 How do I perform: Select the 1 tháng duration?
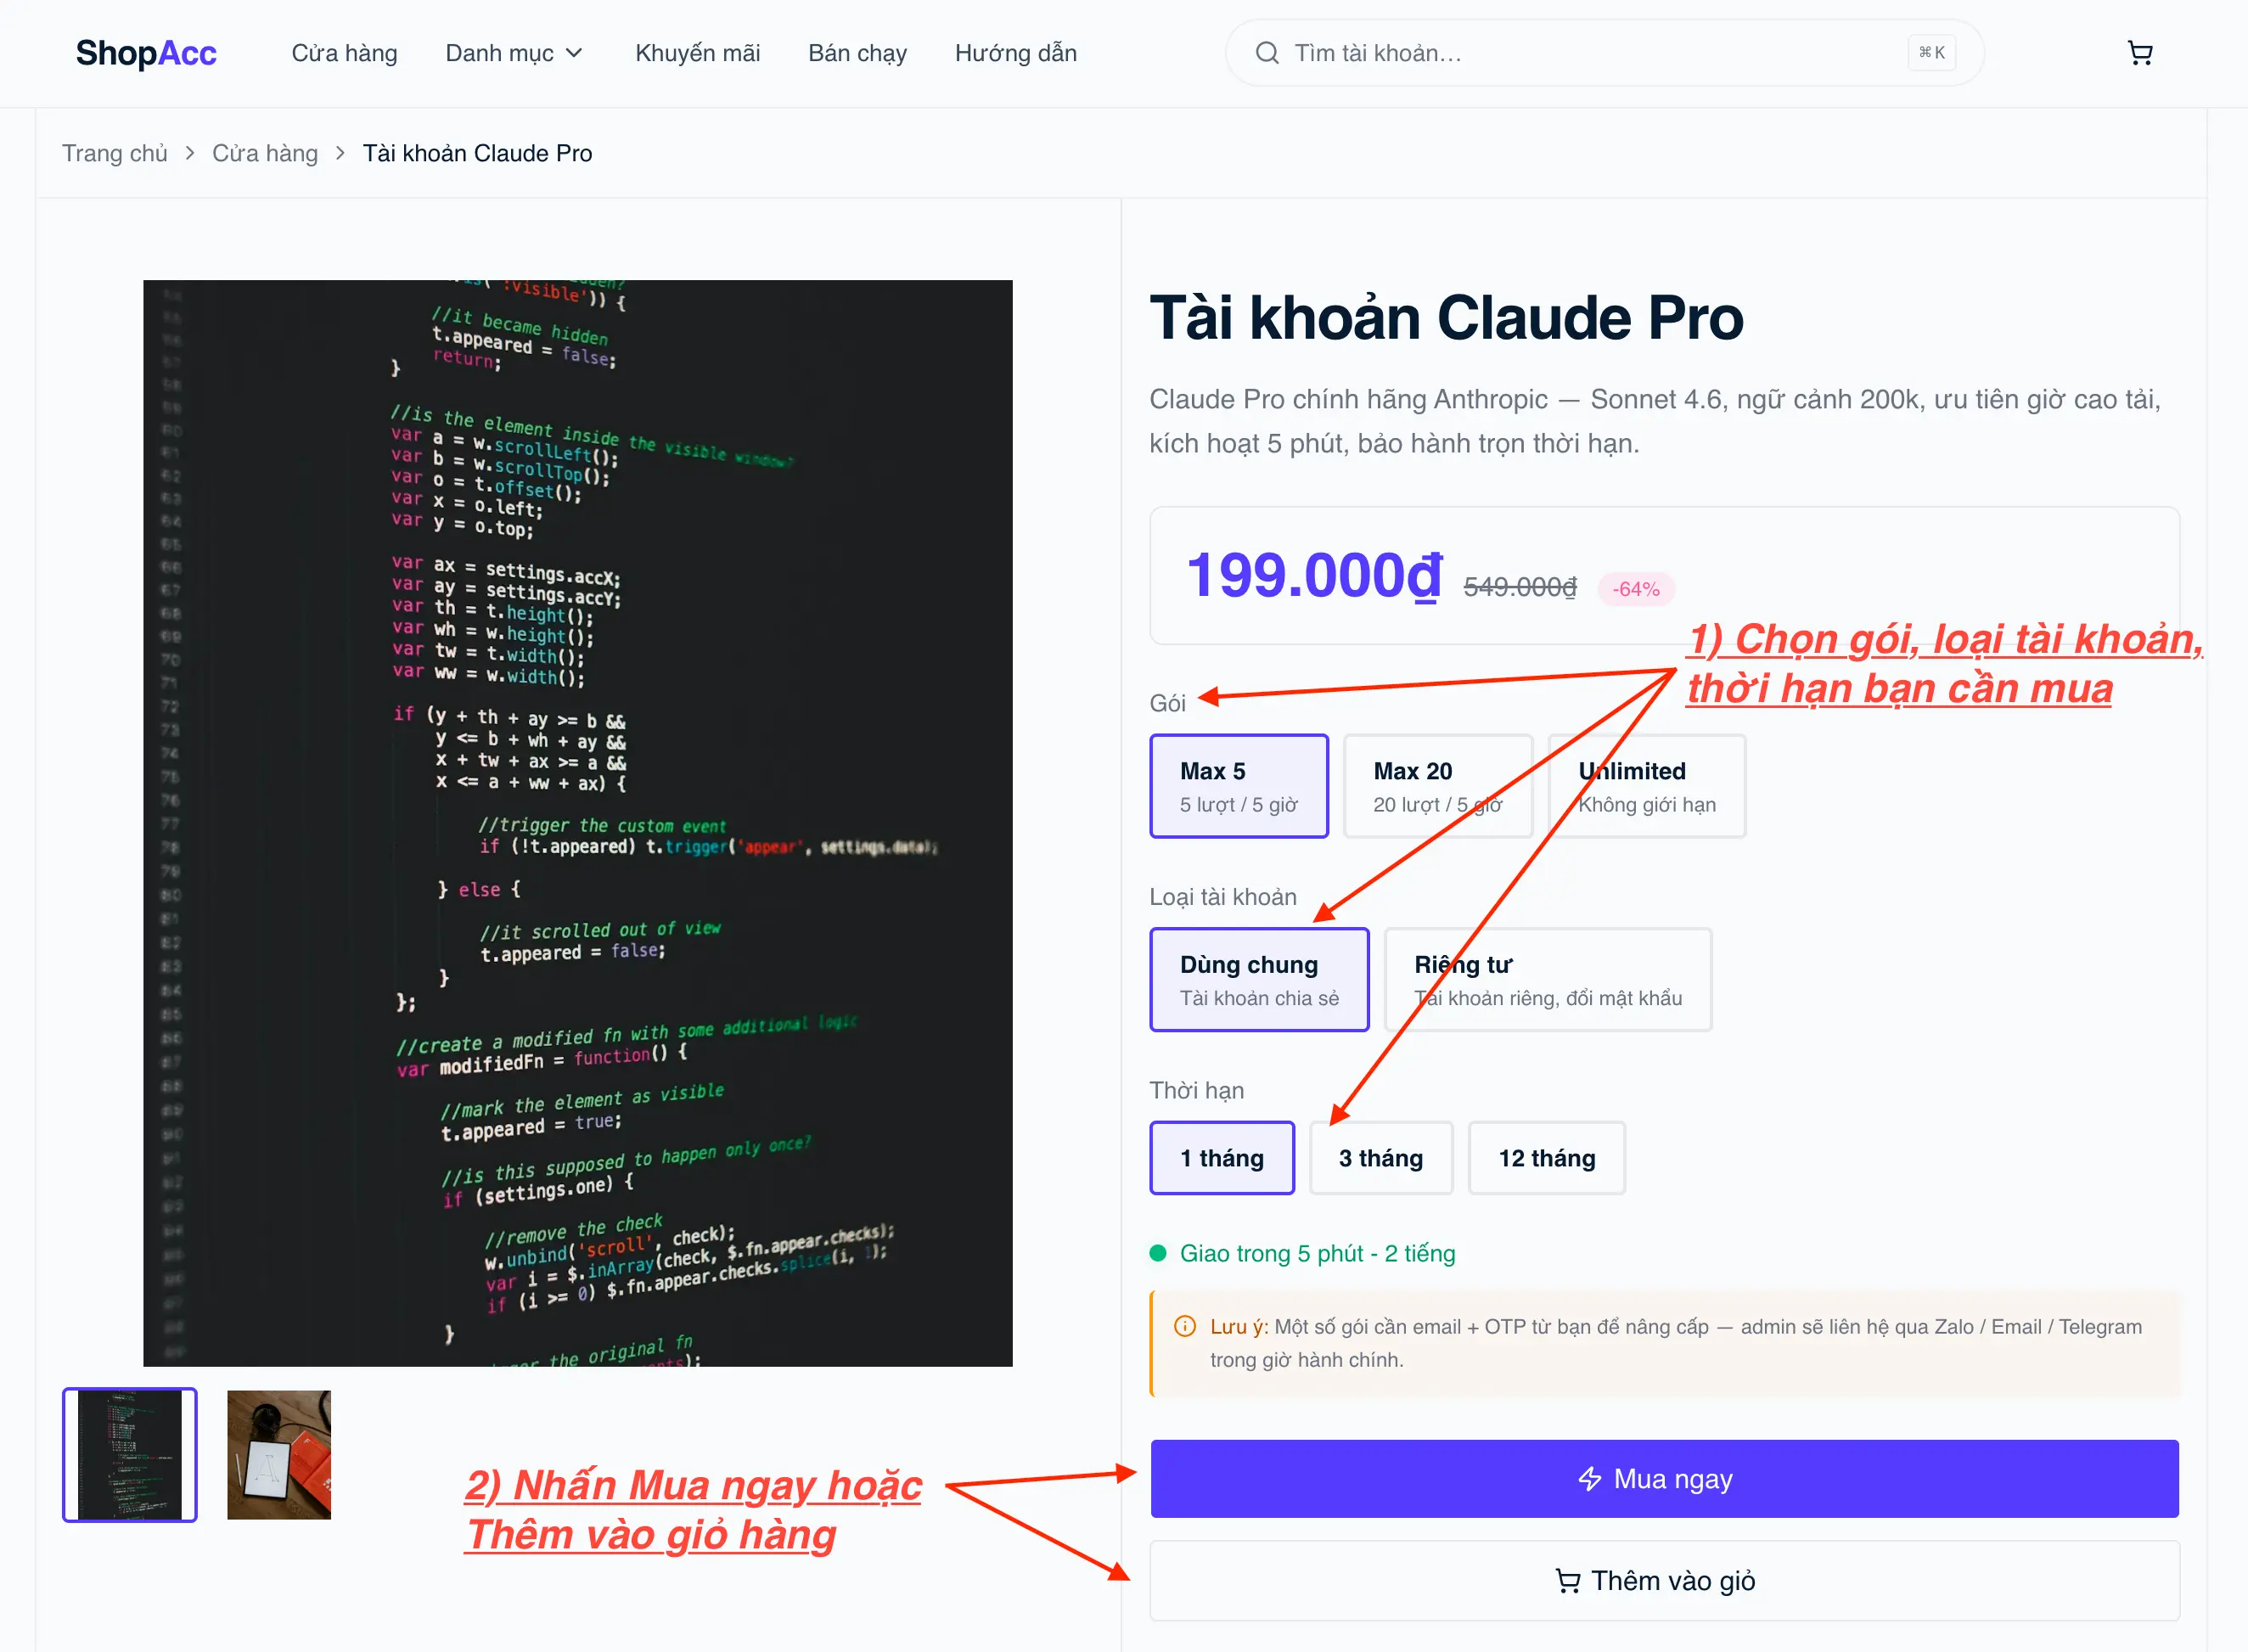1222,1158
